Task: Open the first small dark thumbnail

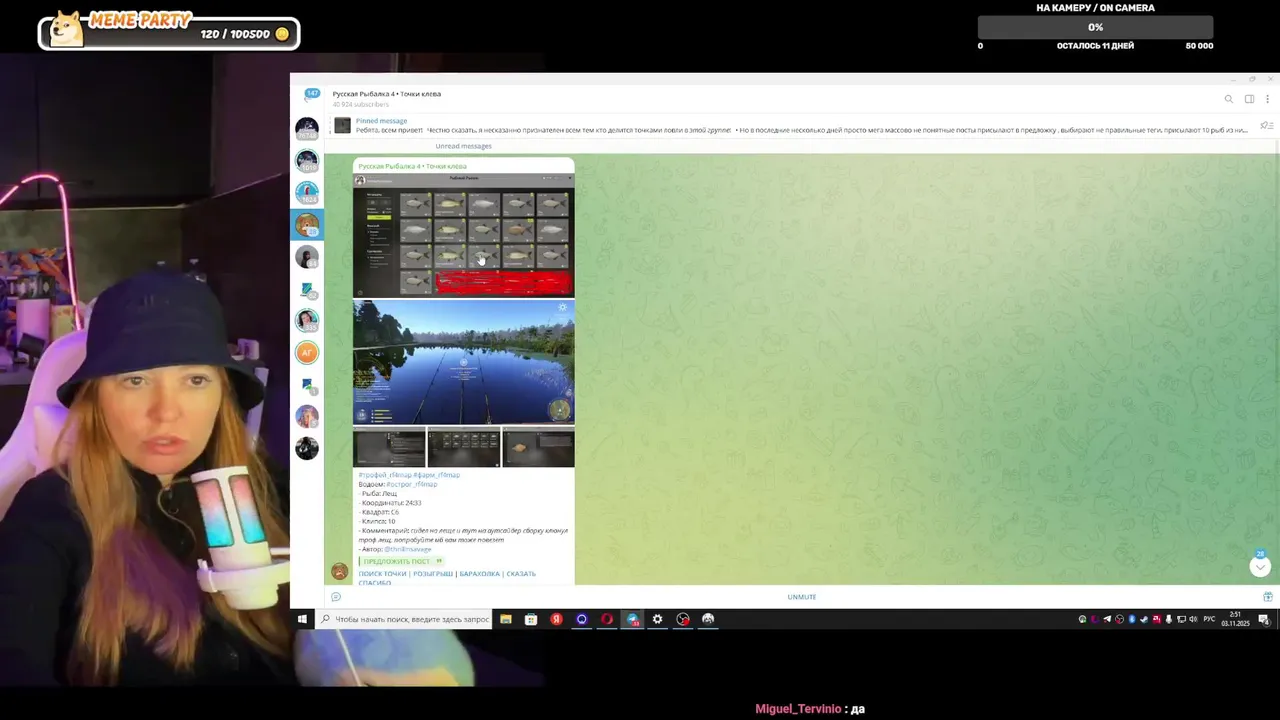Action: click(x=389, y=447)
